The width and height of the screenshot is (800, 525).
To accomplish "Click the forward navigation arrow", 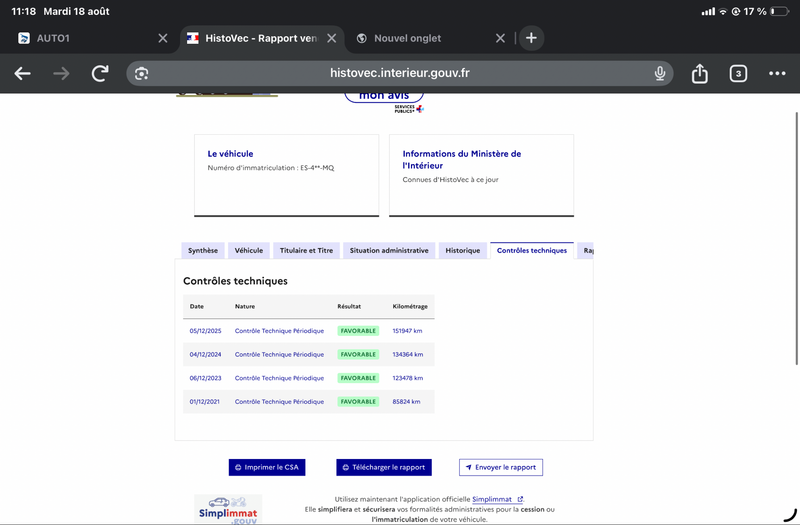I will coord(61,73).
